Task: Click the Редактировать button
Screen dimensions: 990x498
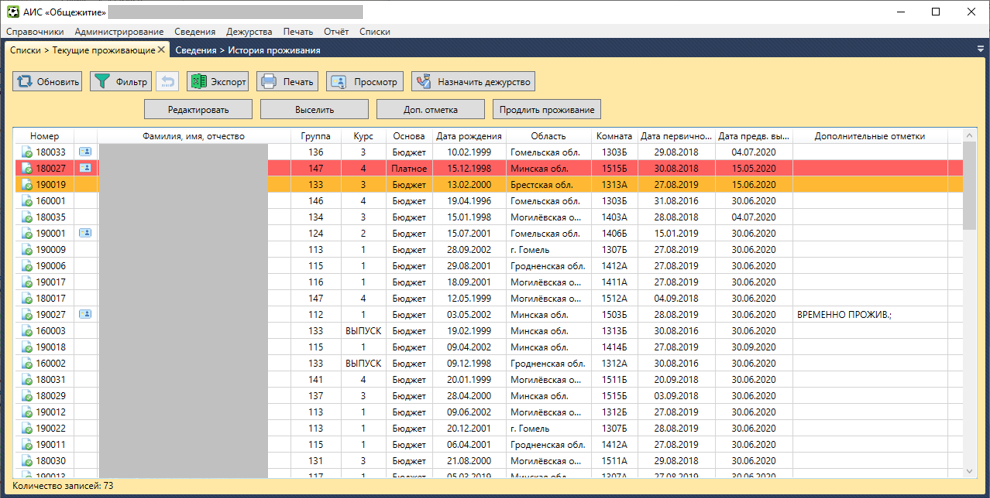Action: click(198, 109)
